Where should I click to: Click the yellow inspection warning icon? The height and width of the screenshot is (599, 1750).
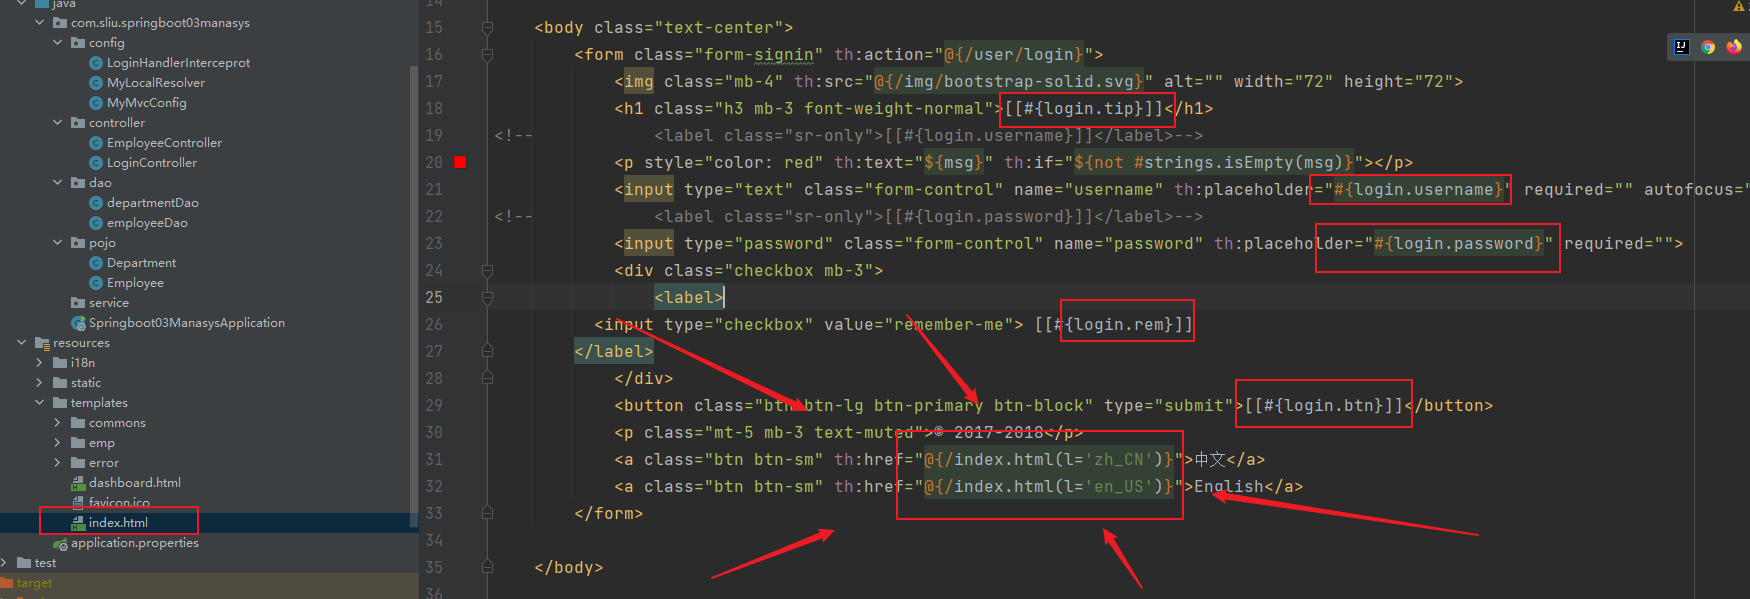1739,5
